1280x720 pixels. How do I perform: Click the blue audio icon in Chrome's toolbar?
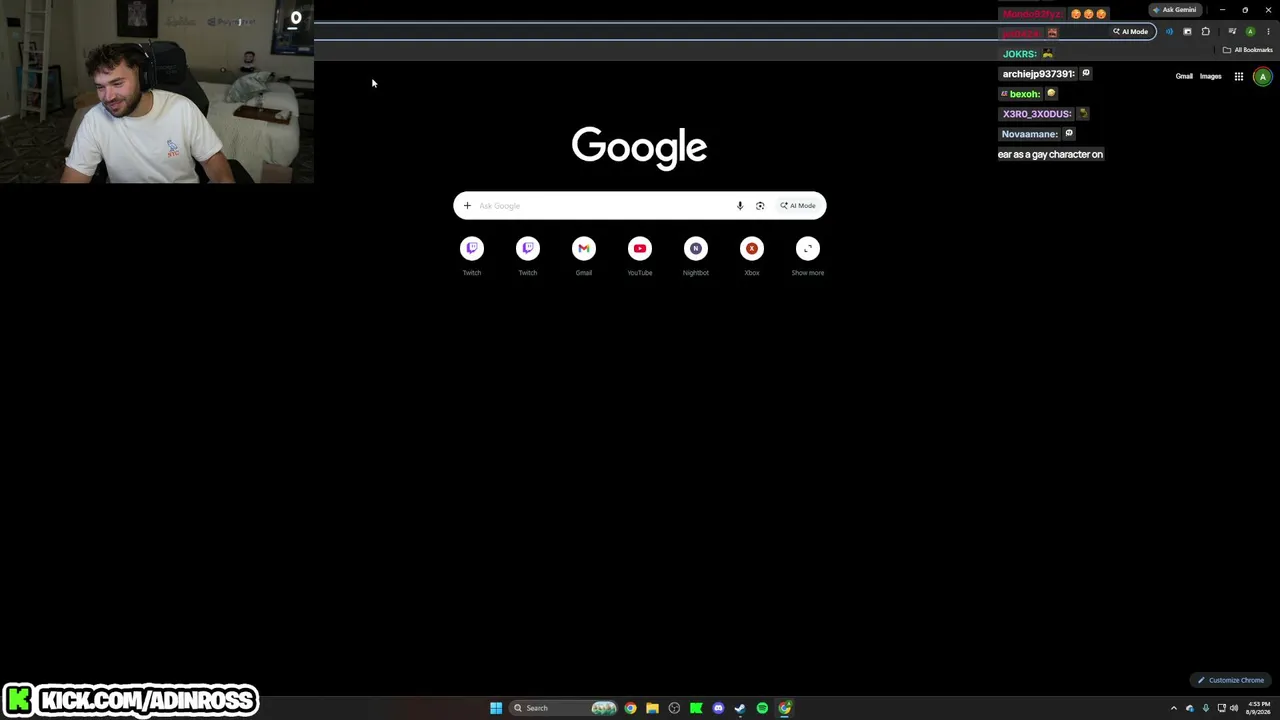click(x=1169, y=32)
